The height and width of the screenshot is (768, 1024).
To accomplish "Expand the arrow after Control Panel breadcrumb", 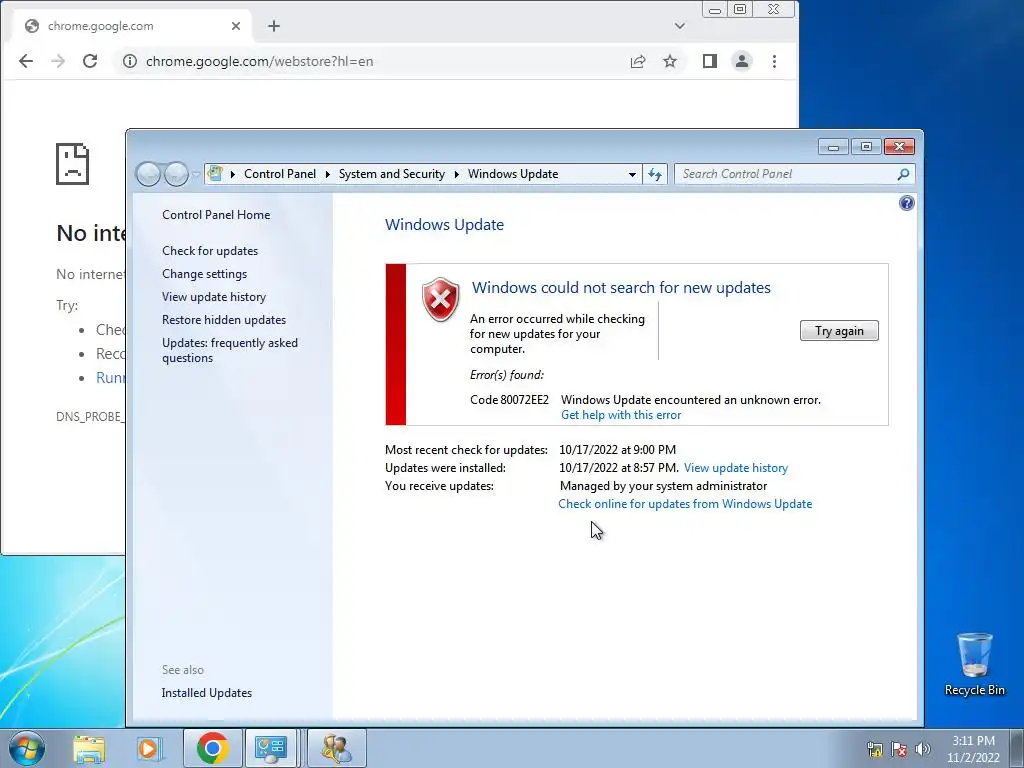I will pos(328,174).
